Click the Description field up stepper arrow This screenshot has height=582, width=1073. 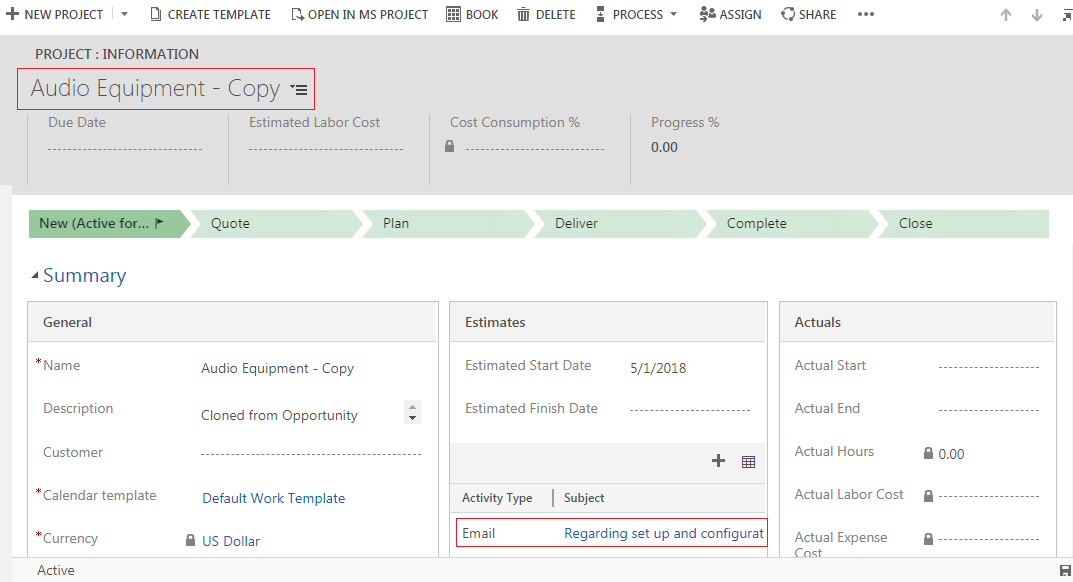click(x=412, y=406)
